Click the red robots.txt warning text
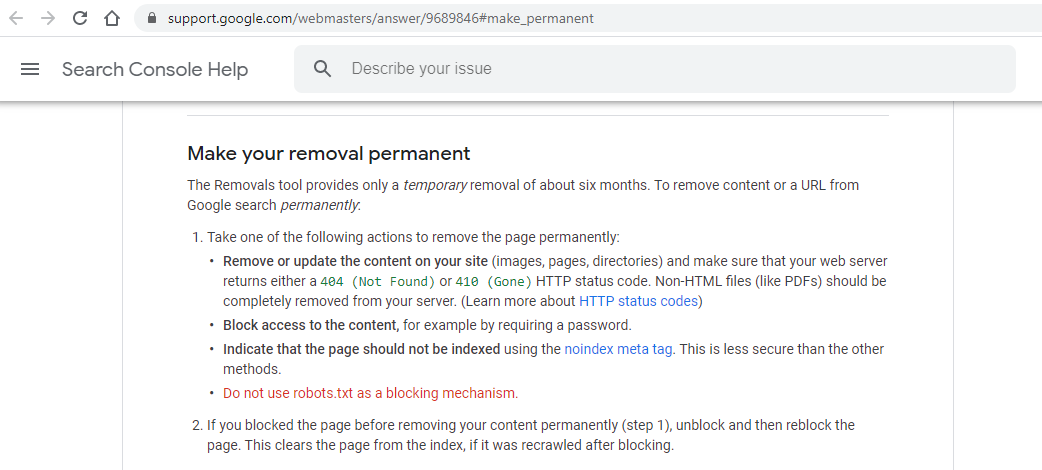Image resolution: width=1042 pixels, height=470 pixels. point(370,393)
